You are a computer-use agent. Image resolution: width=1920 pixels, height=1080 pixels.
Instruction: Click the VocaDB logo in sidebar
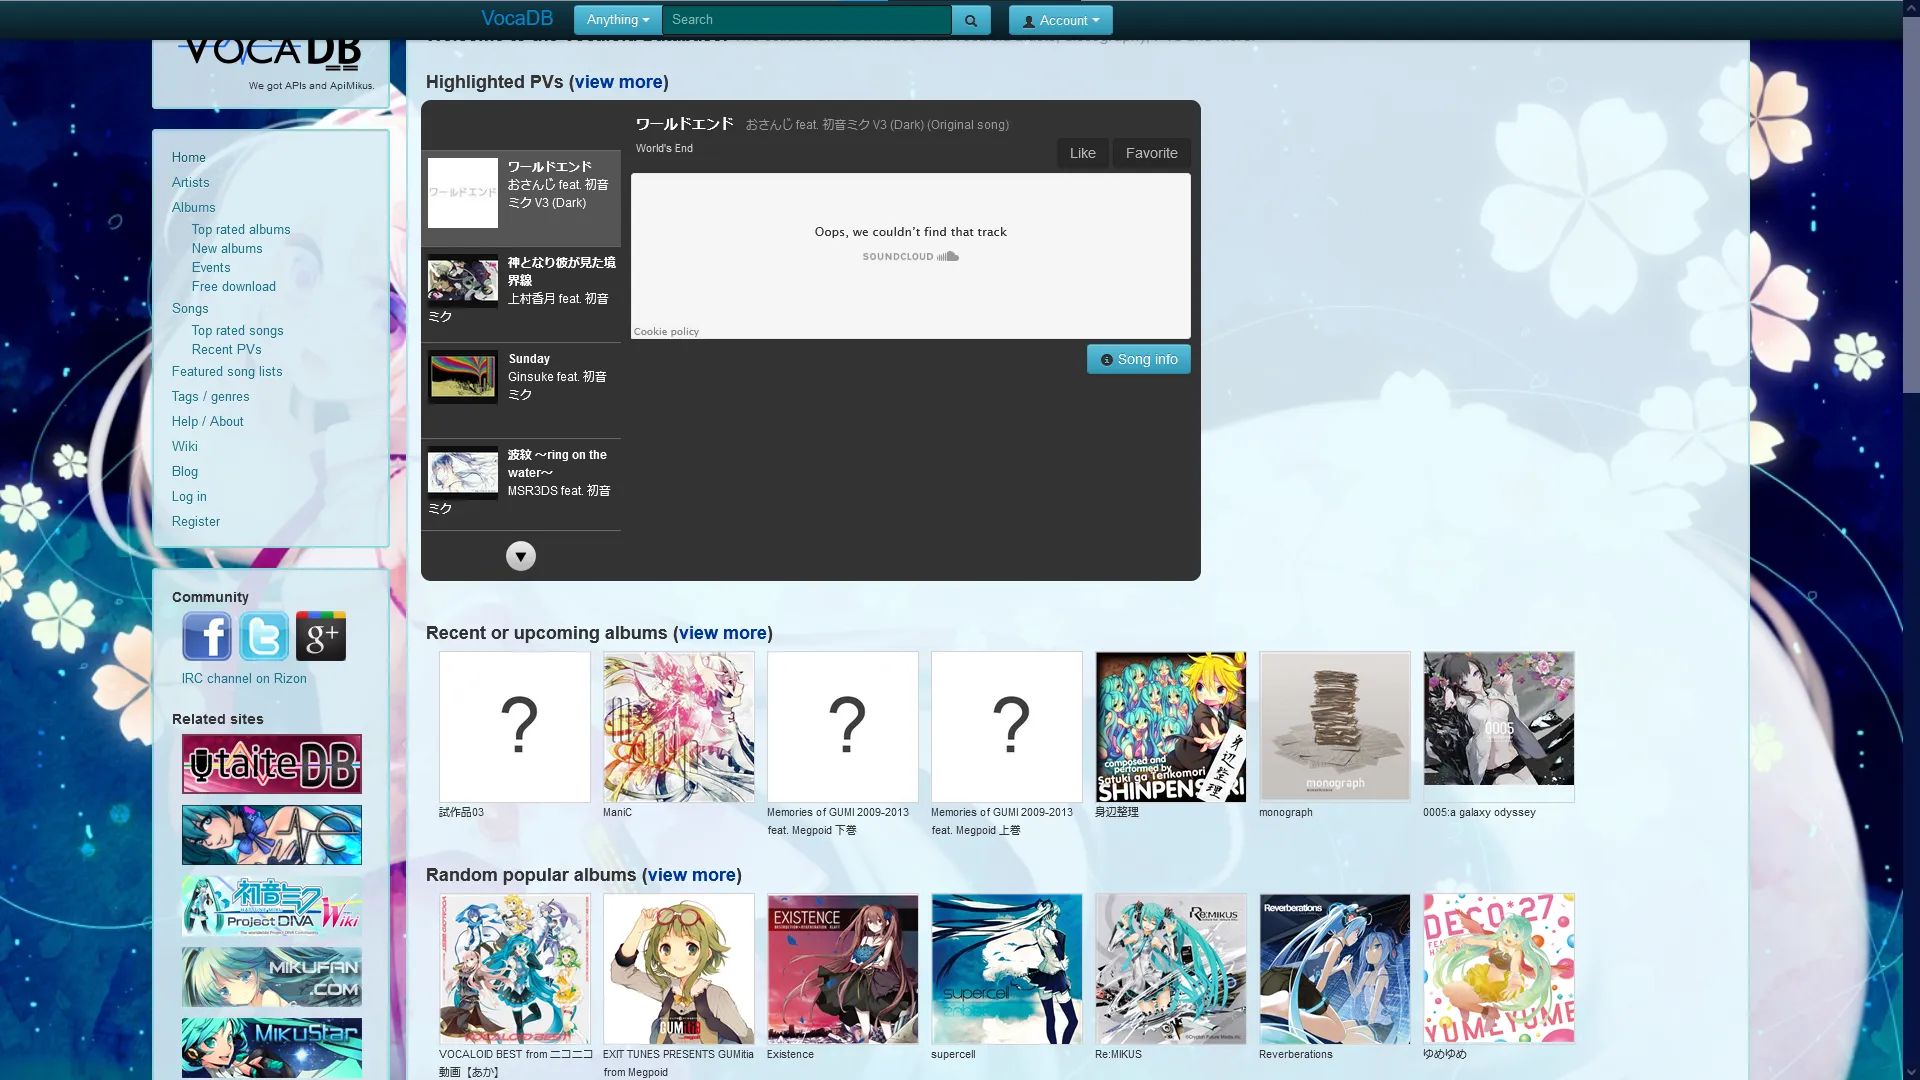pos(270,55)
